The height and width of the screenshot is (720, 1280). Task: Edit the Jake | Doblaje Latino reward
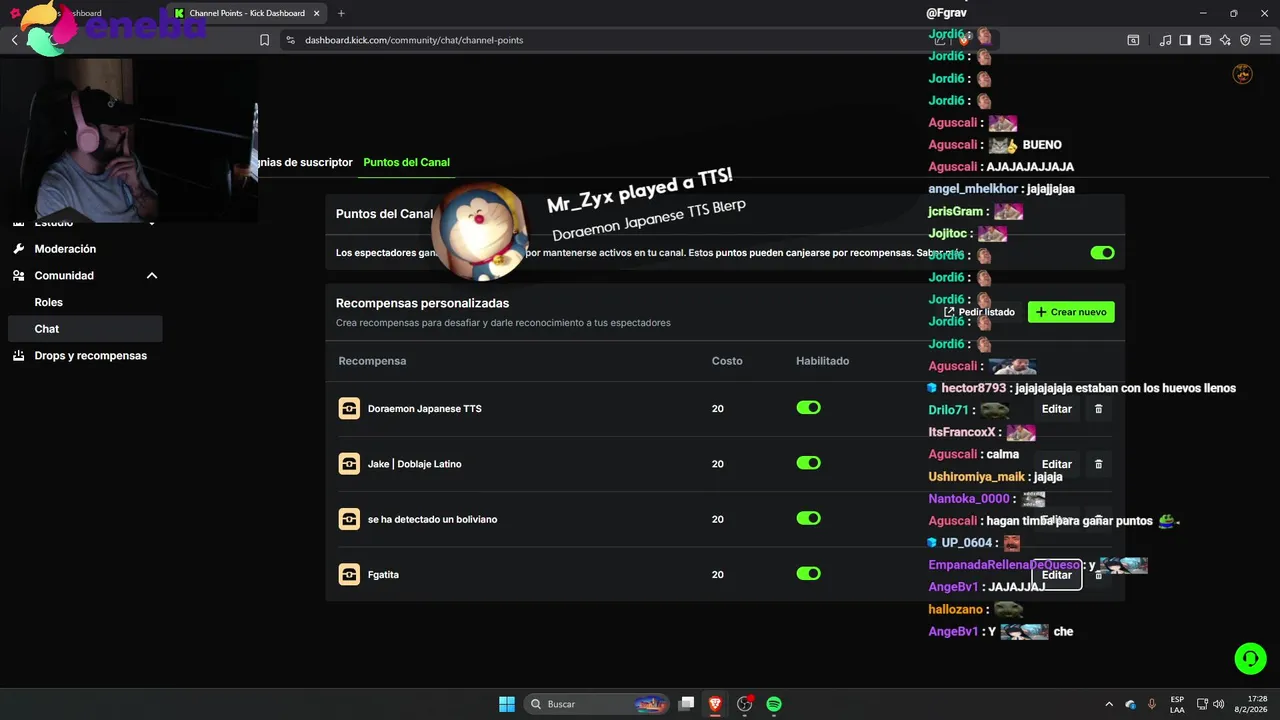pyautogui.click(x=1056, y=464)
